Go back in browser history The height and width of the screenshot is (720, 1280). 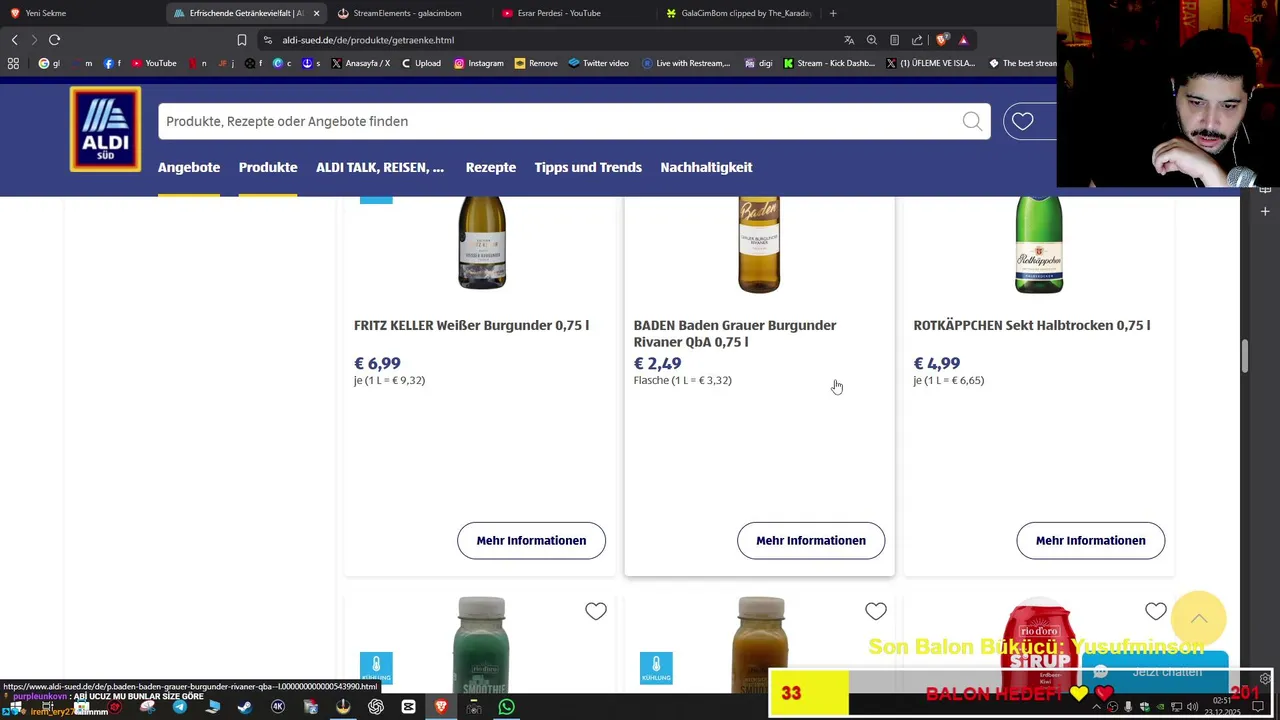click(14, 40)
